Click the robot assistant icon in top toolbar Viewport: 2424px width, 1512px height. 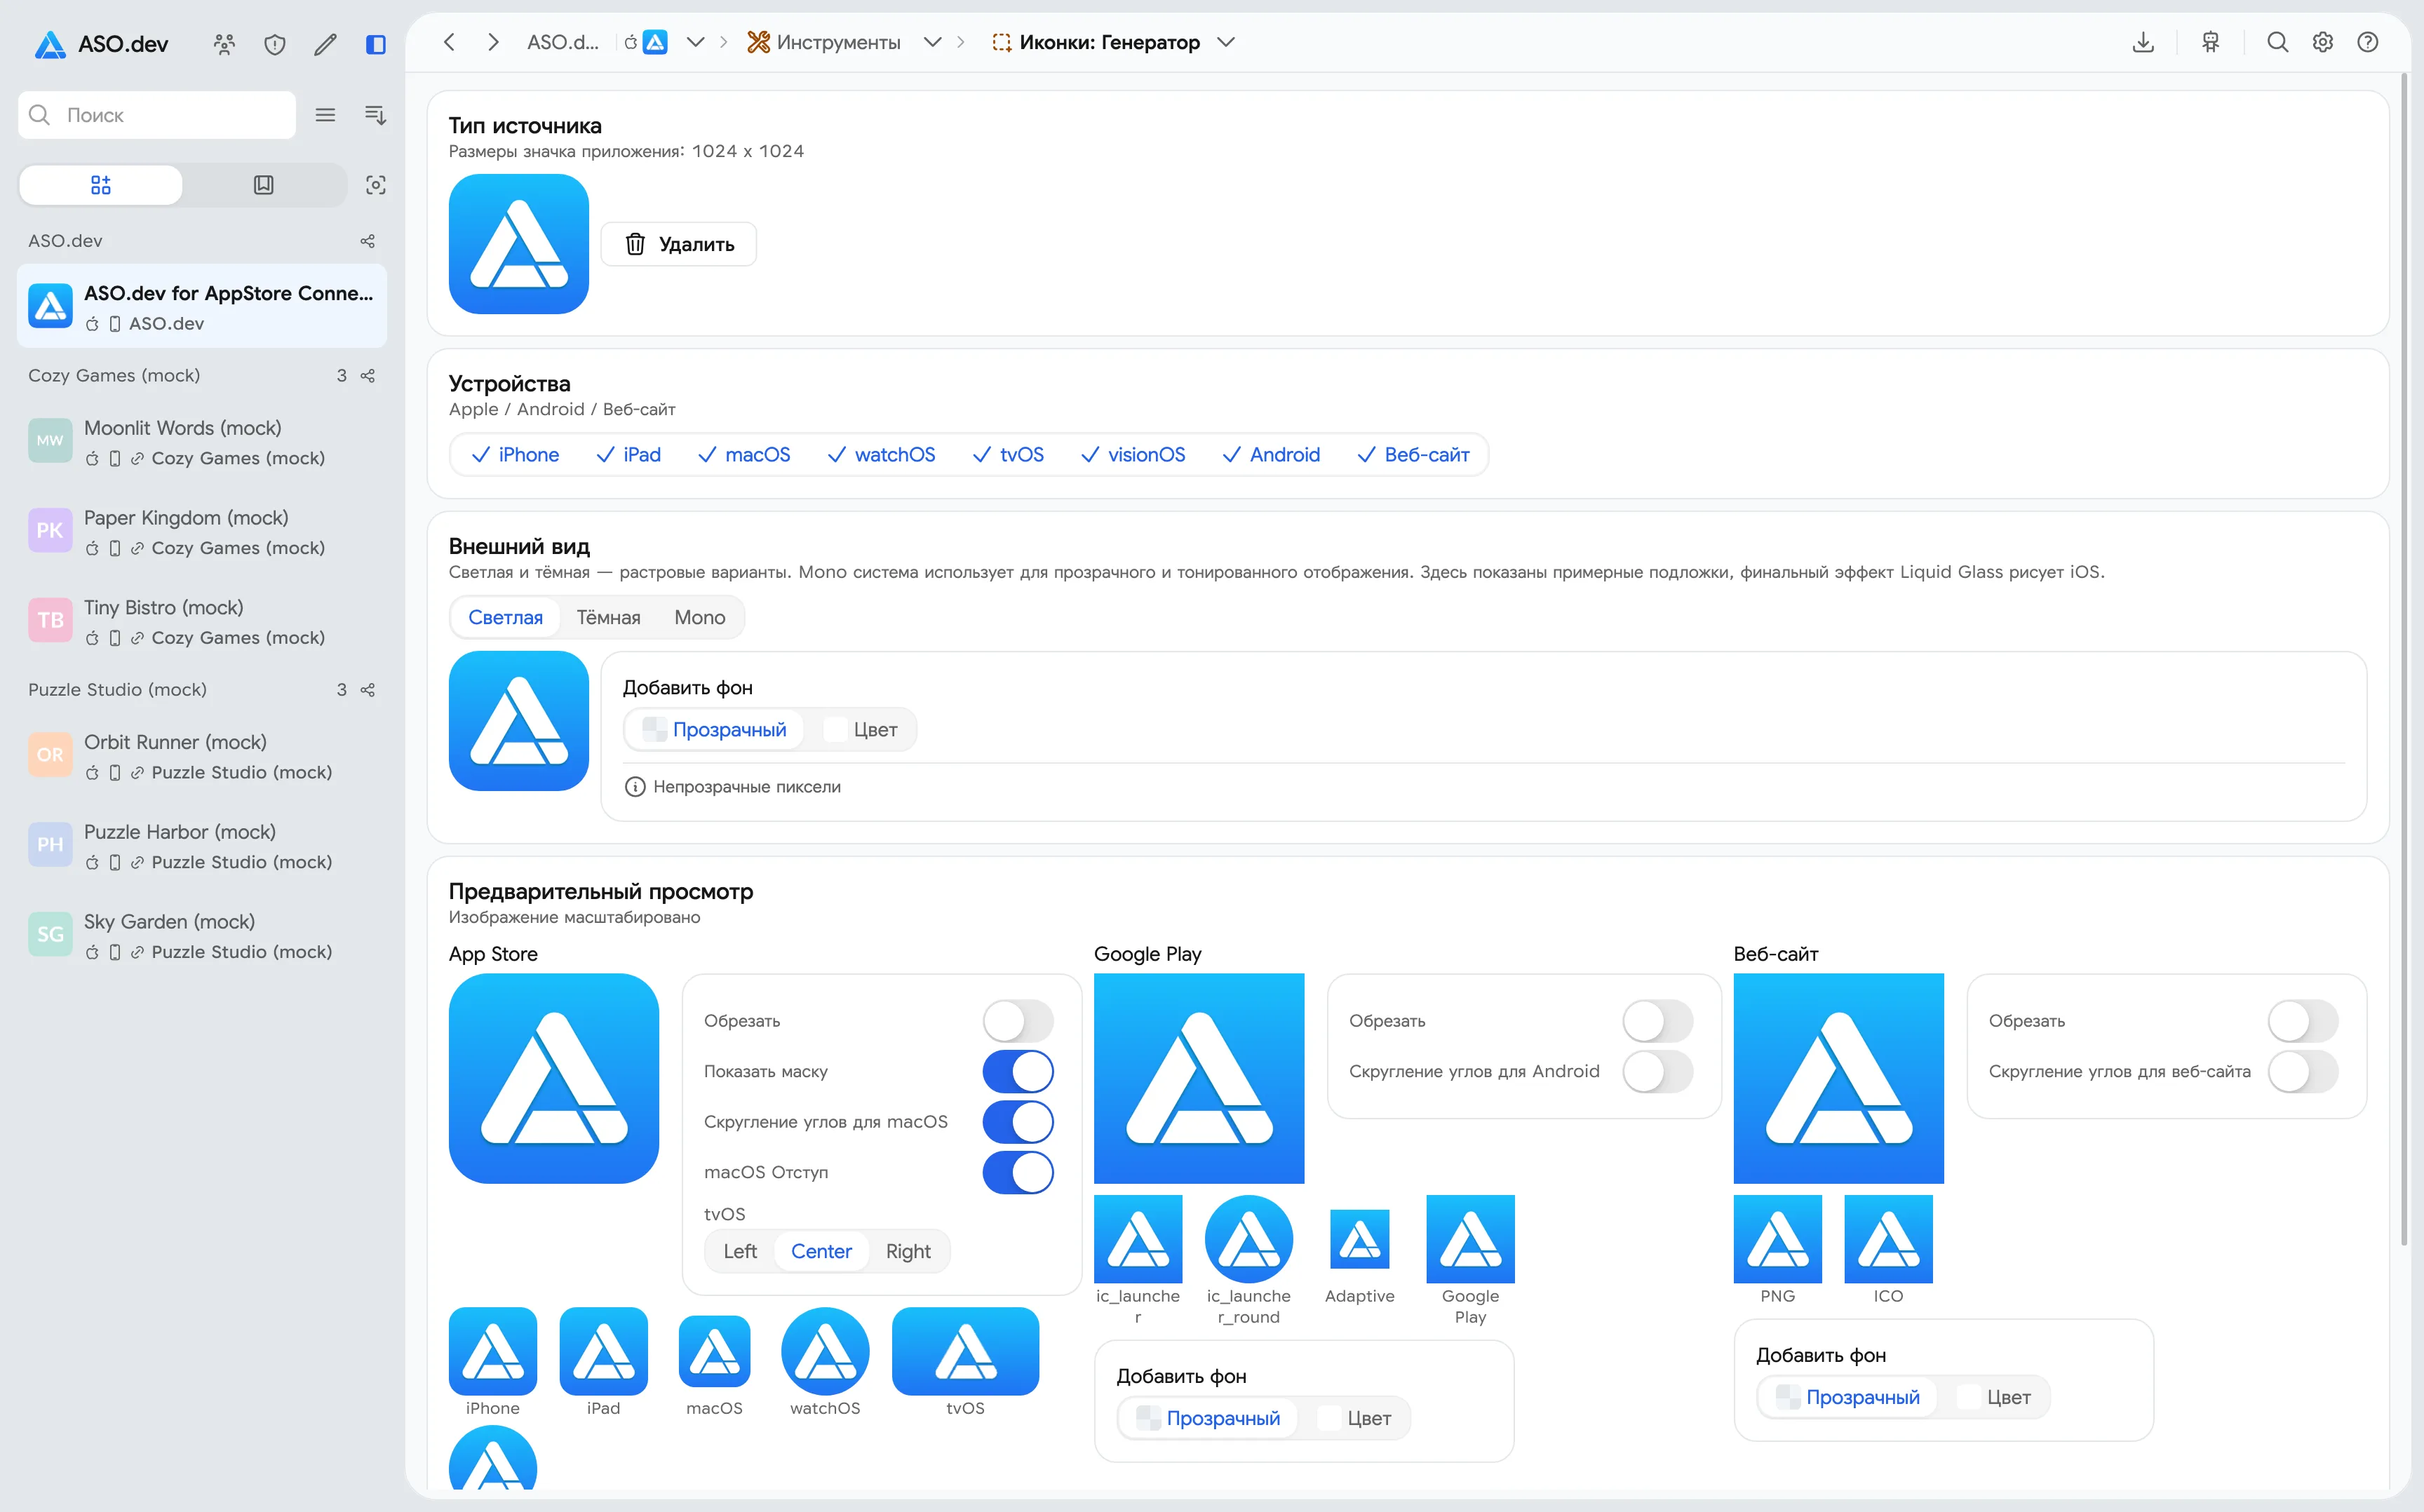pos(2211,42)
